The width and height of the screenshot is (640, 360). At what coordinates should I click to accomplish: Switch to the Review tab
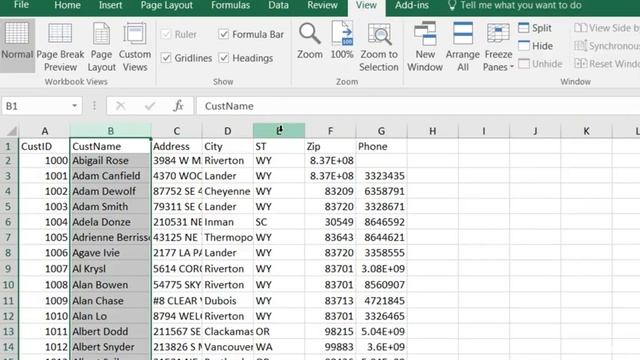pyautogui.click(x=322, y=5)
